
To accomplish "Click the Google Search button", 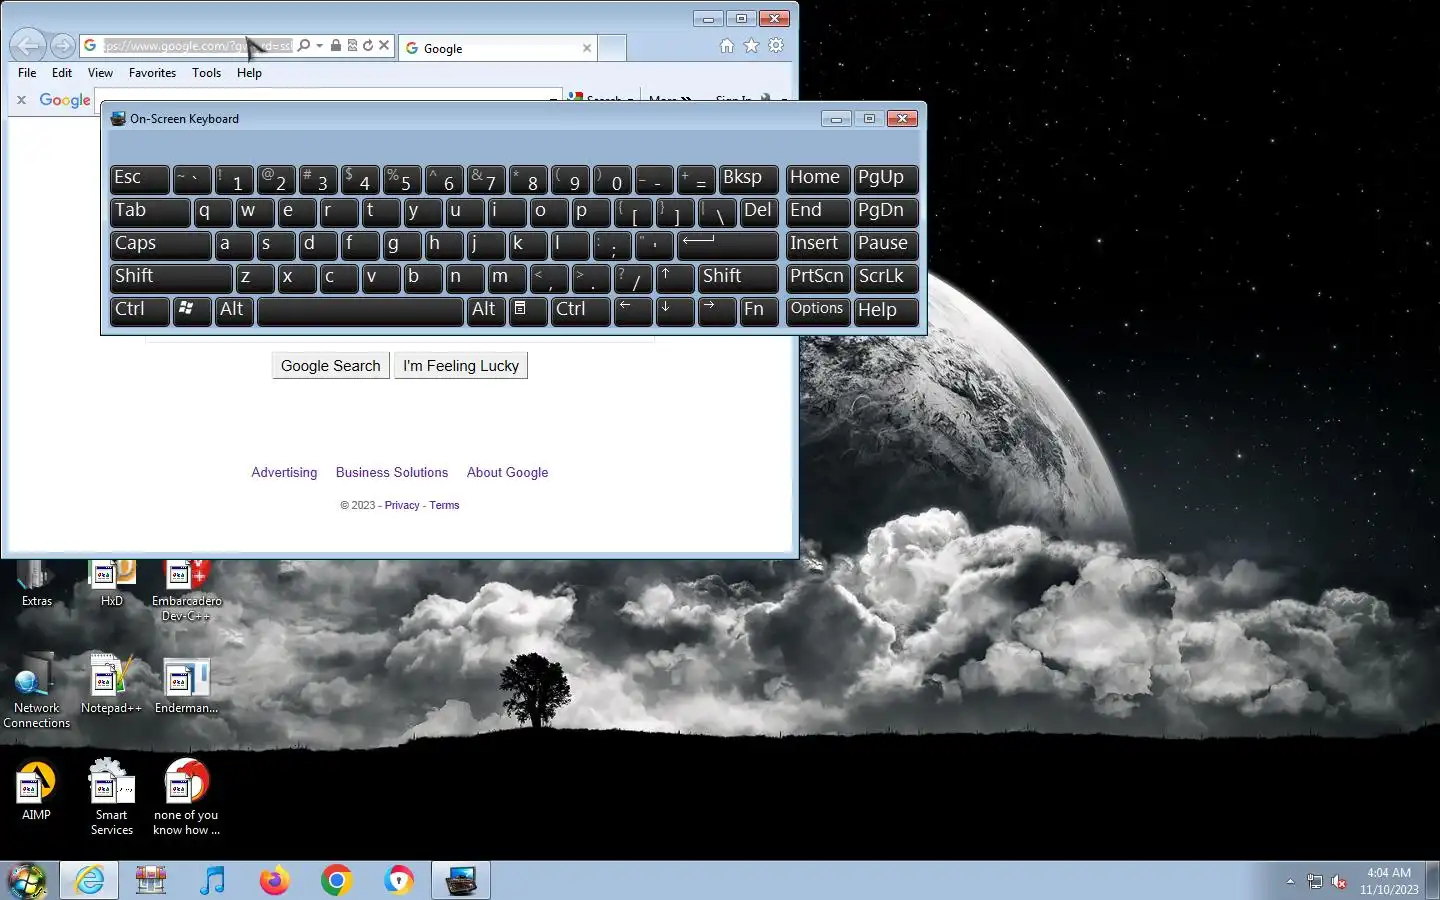I will [331, 366].
